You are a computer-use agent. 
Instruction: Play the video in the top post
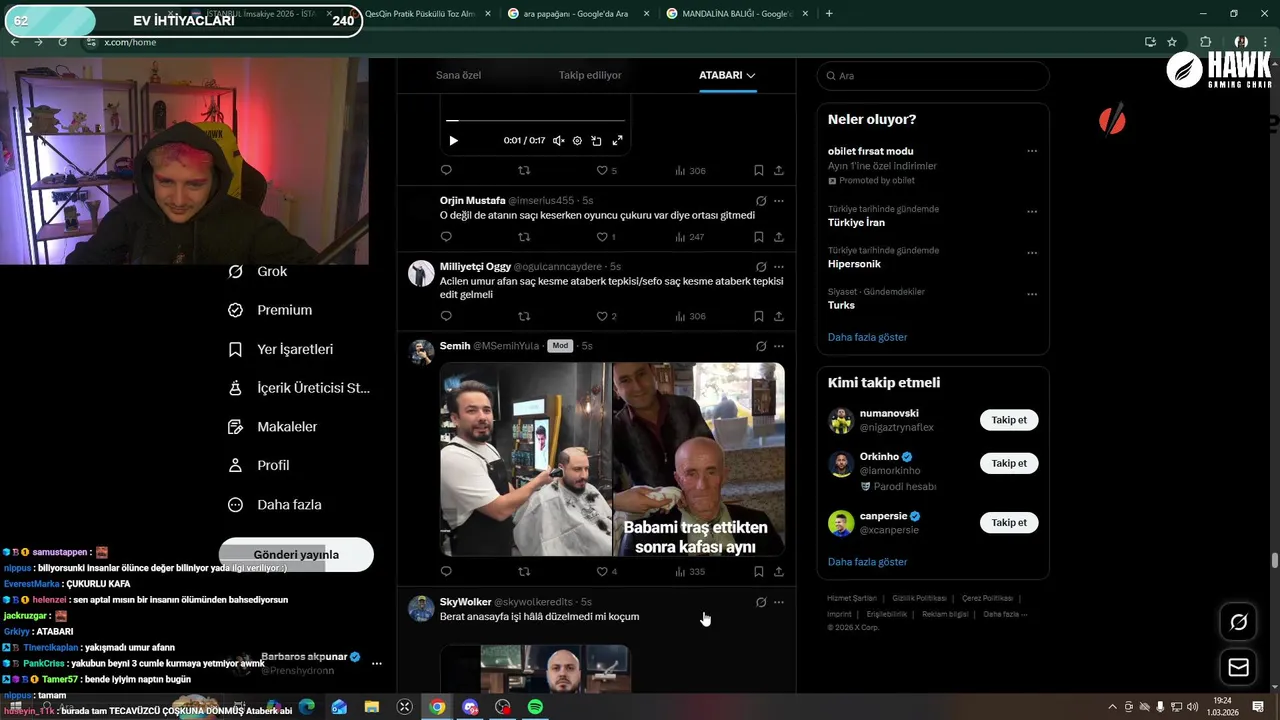(x=453, y=141)
